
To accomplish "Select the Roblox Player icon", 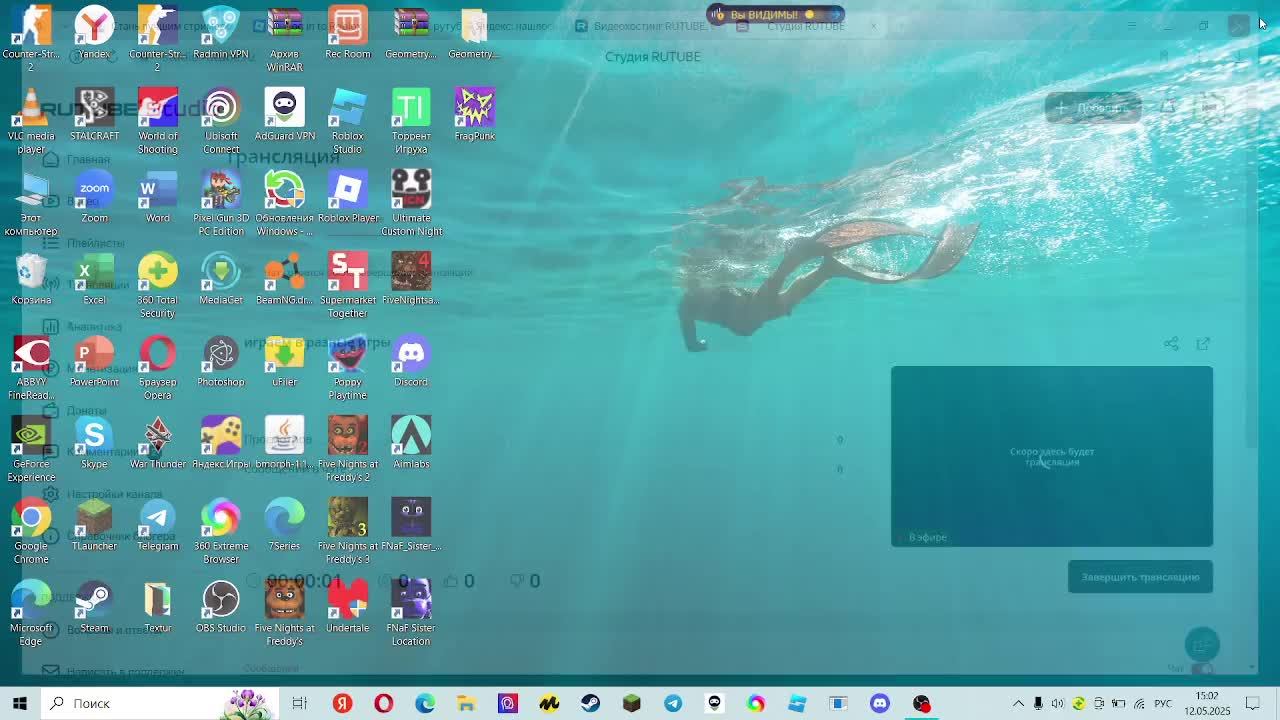I will click(348, 197).
